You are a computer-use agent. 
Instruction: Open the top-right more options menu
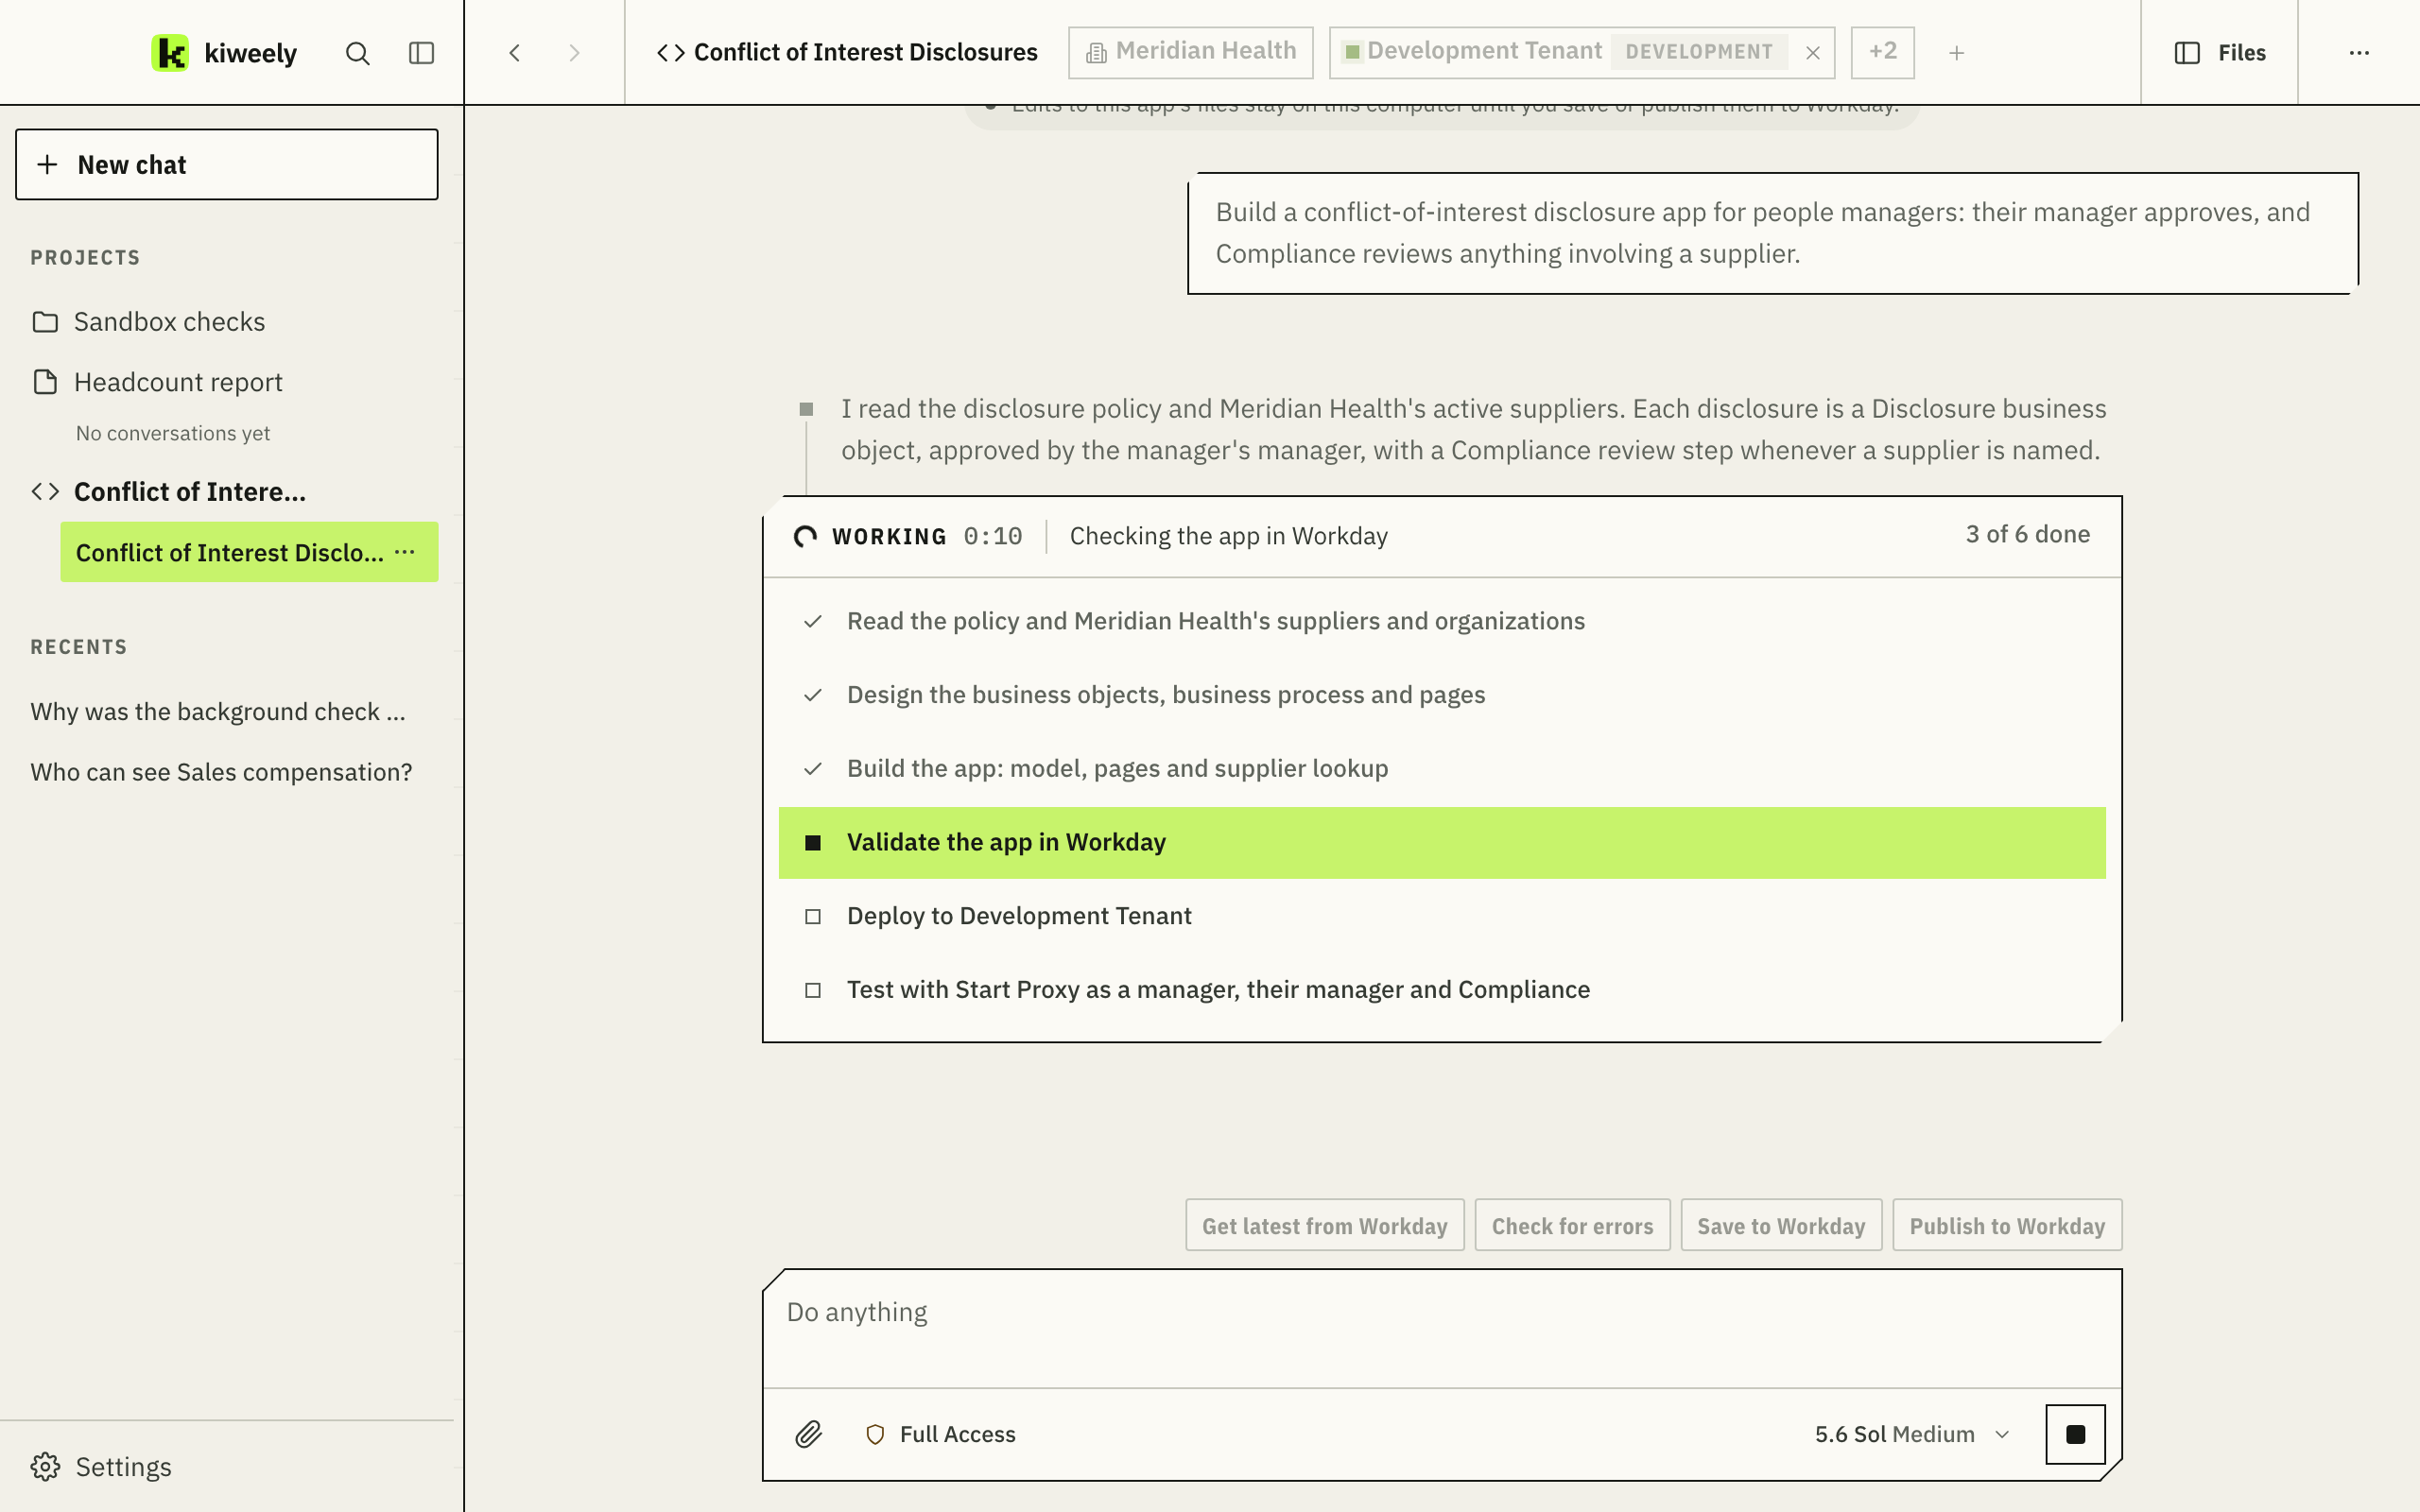click(2359, 53)
